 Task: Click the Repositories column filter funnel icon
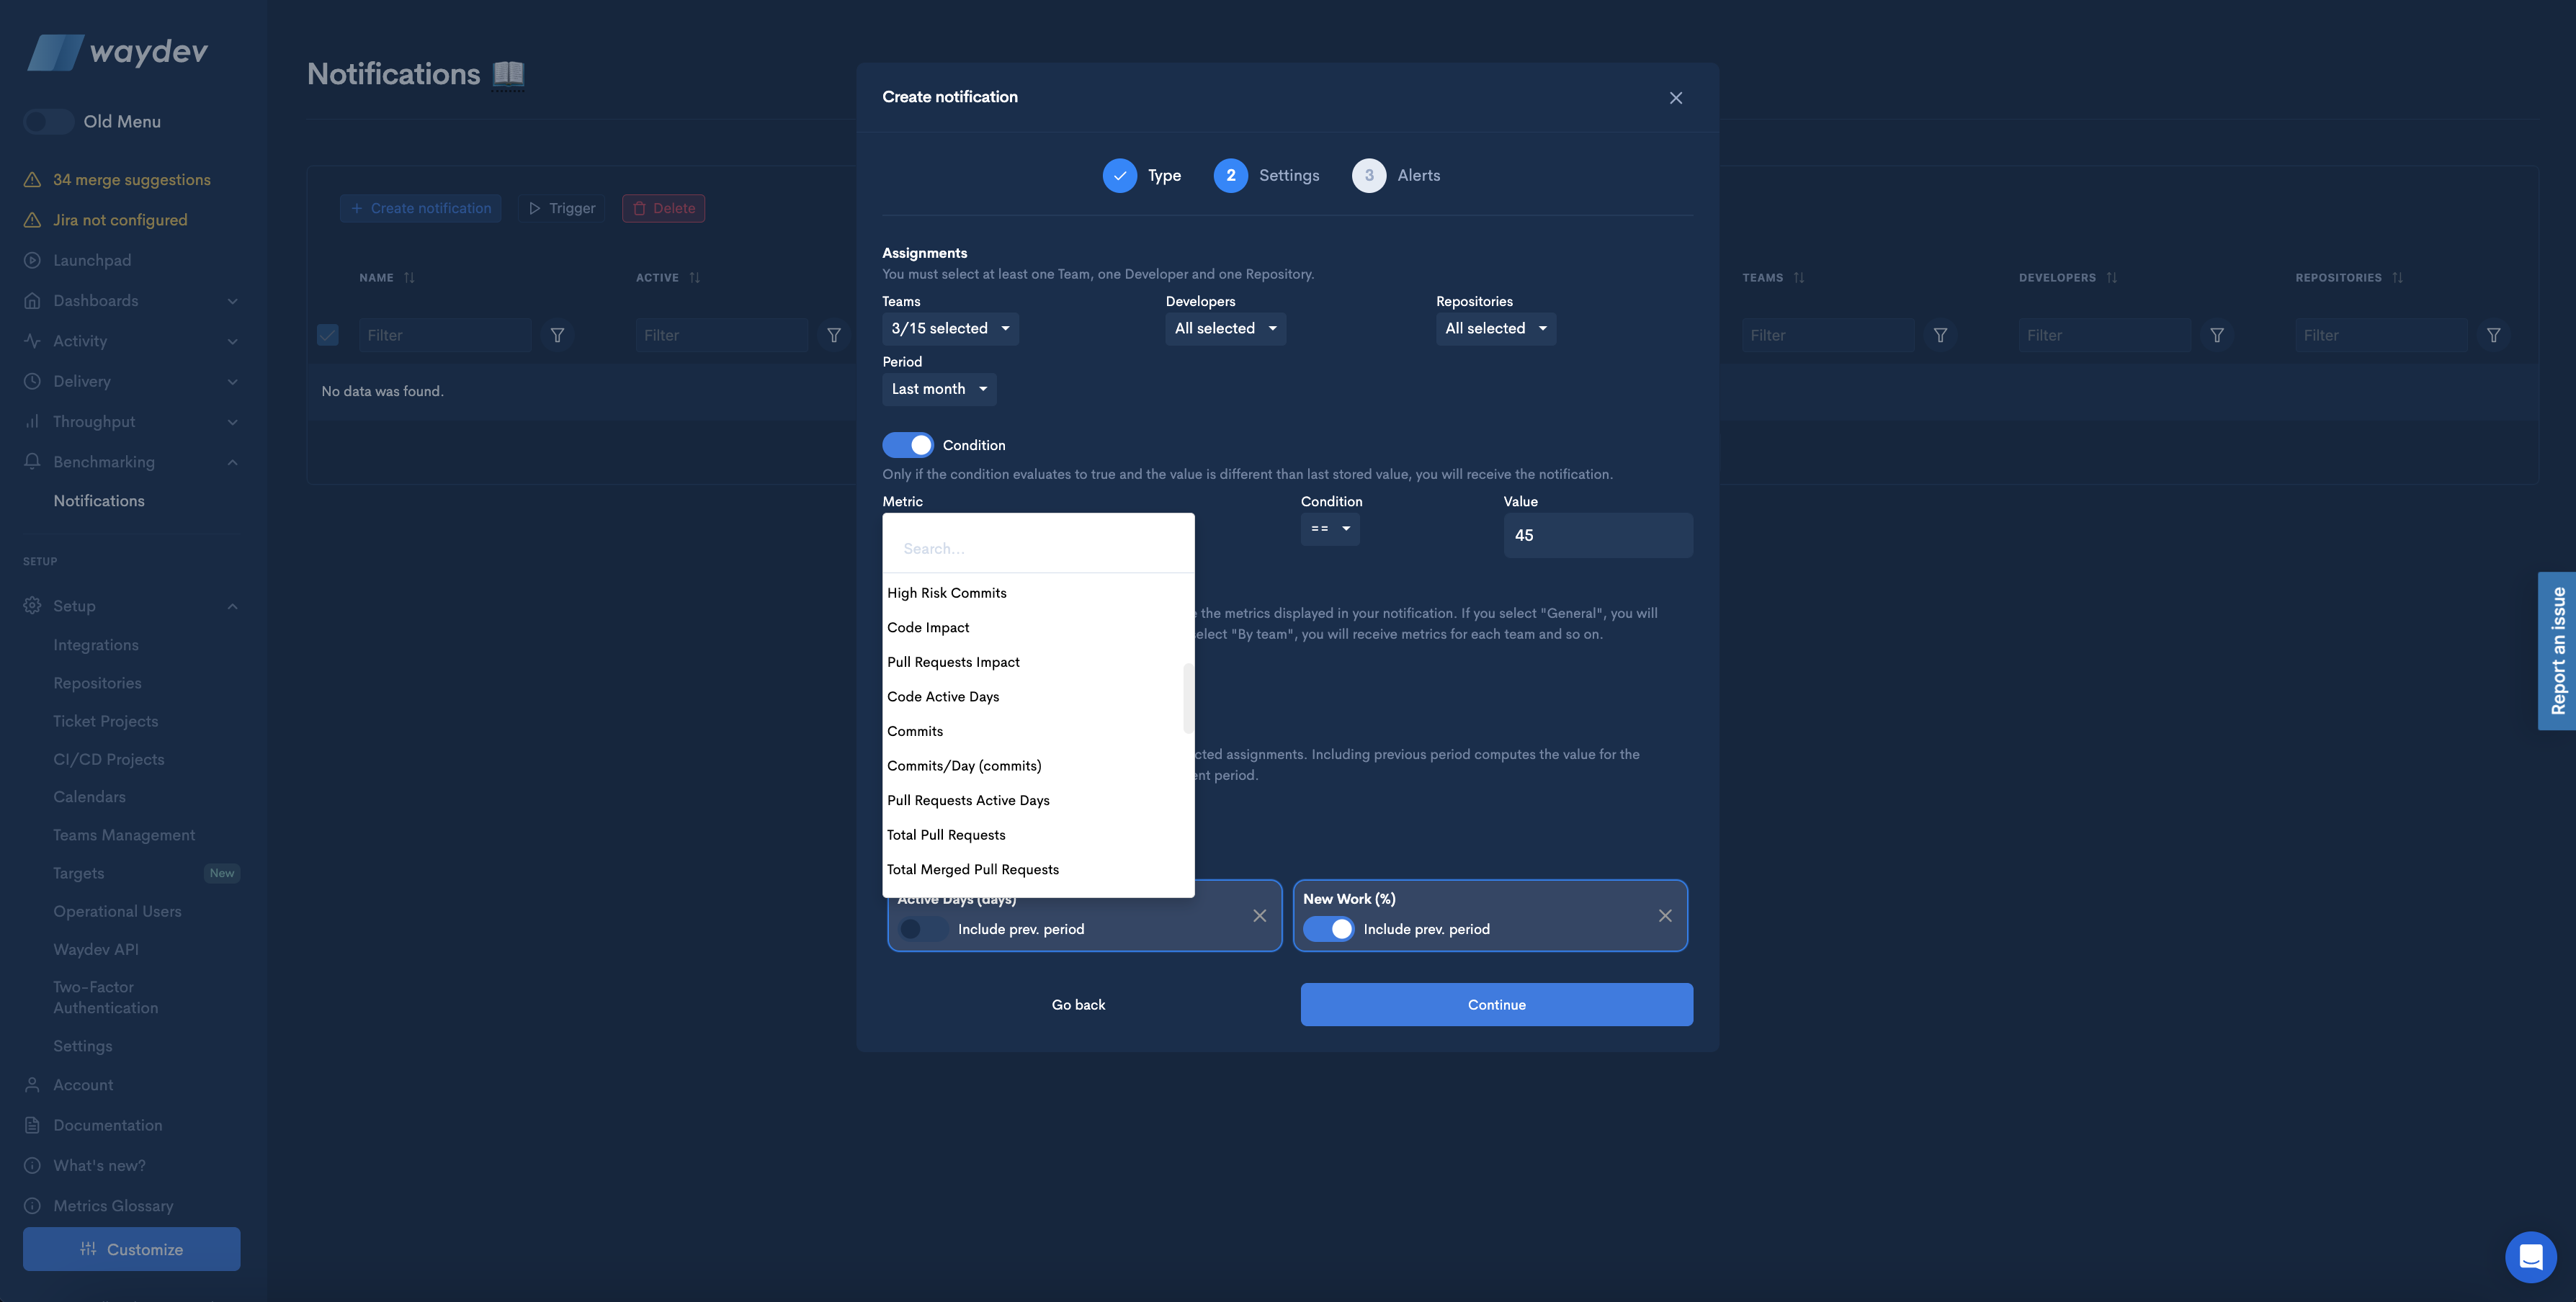(2493, 335)
